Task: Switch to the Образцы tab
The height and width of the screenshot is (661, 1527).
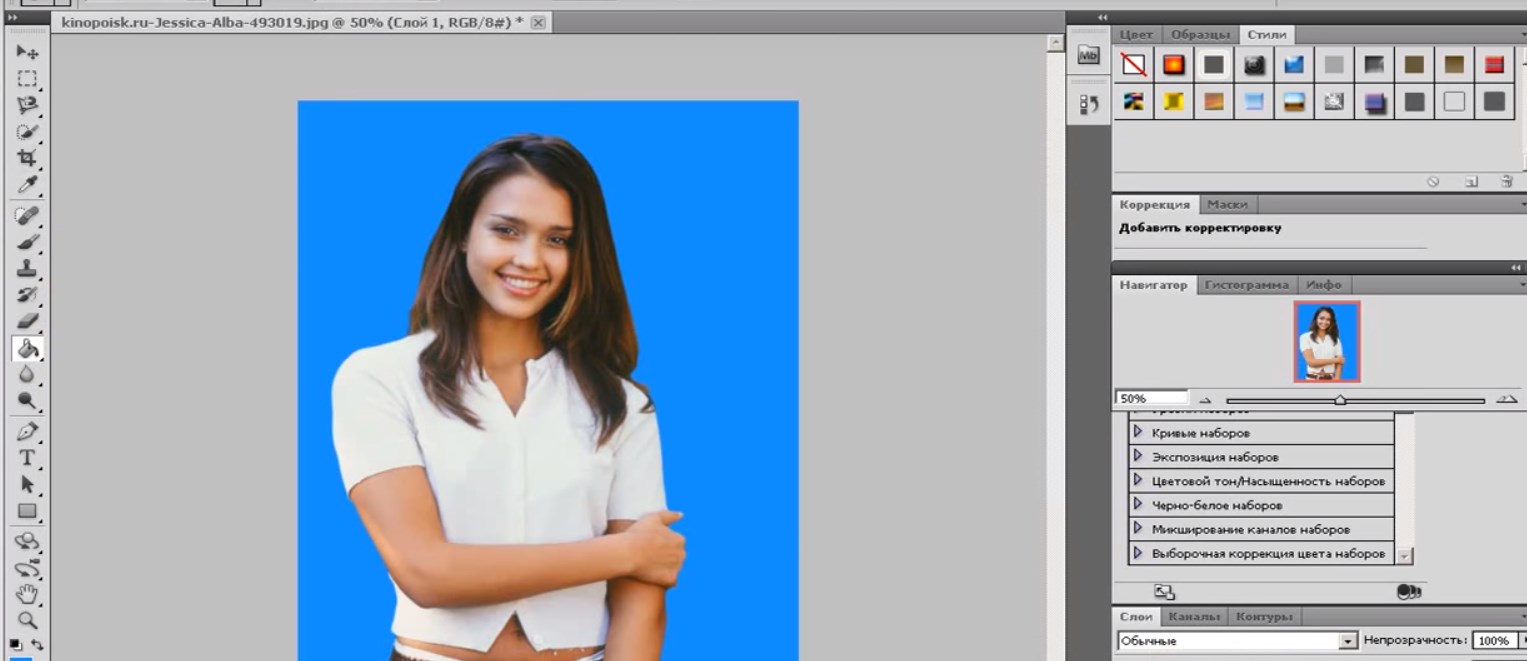Action: [x=1200, y=34]
